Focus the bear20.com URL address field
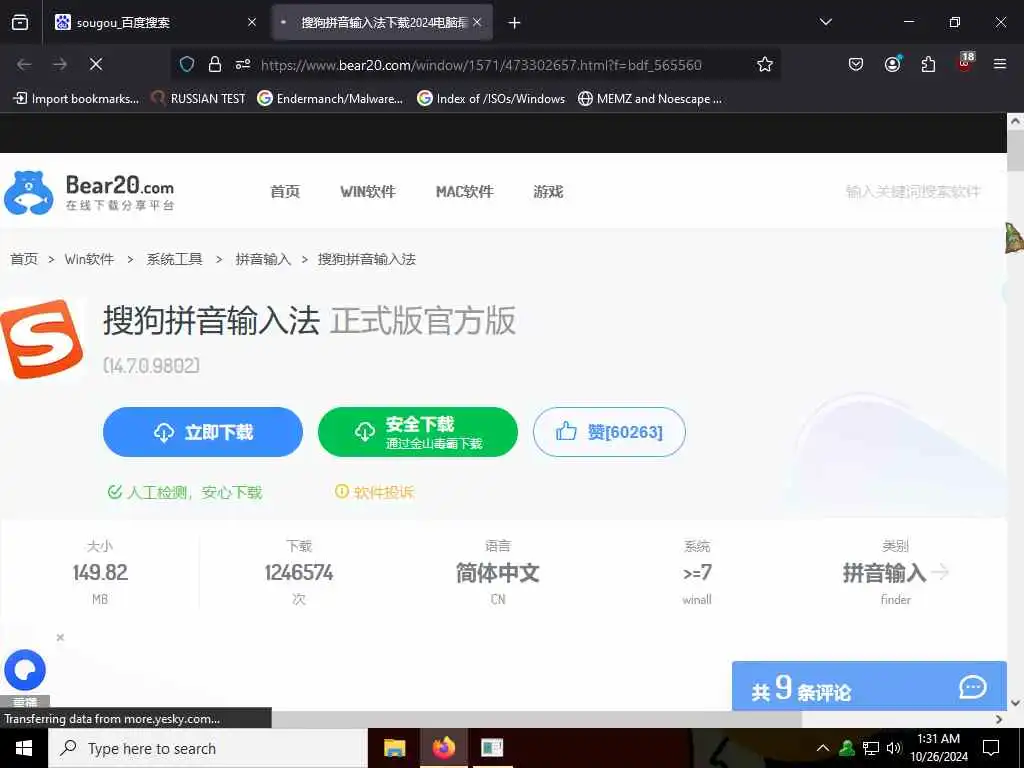 [481, 65]
